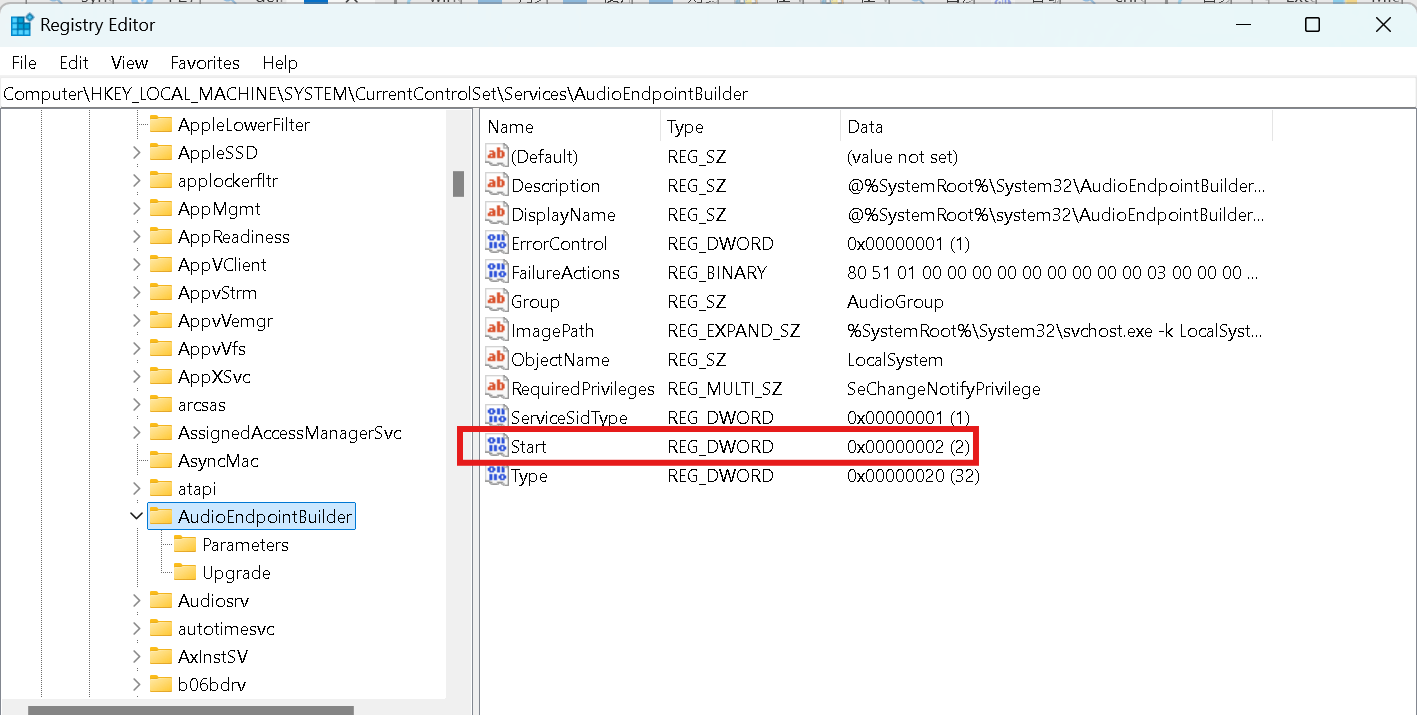Expand the arcsas key
This screenshot has height=715, width=1417.
[x=137, y=405]
